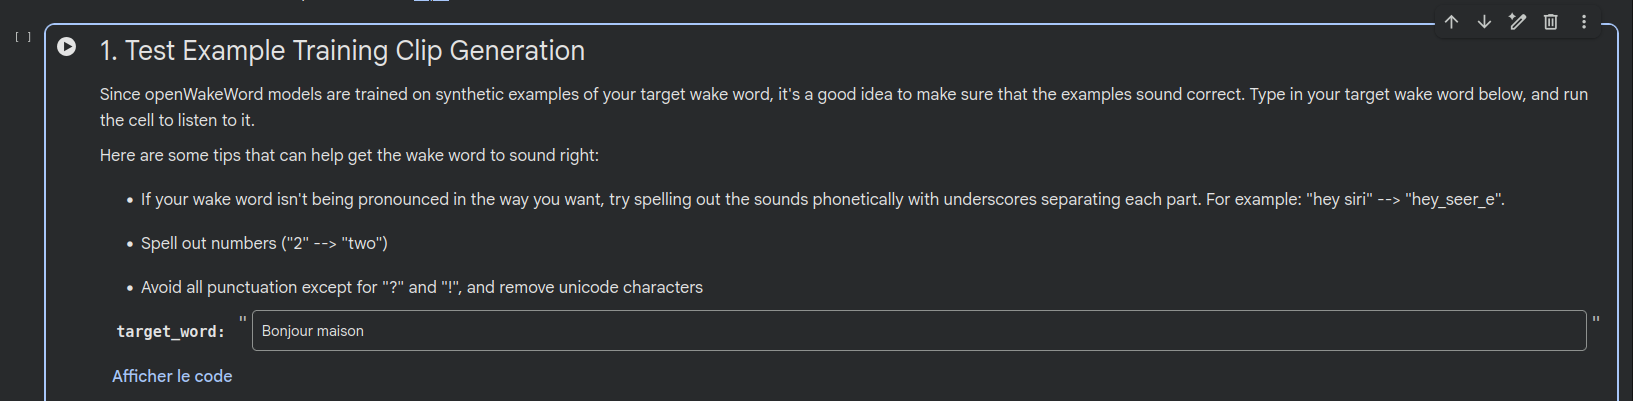Click the closing quotation mark after the field
This screenshot has width=1633, height=401.
pyautogui.click(x=1595, y=321)
